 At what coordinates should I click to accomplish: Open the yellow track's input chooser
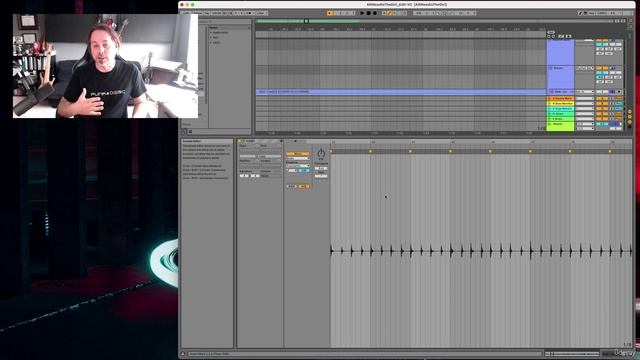(x=584, y=104)
